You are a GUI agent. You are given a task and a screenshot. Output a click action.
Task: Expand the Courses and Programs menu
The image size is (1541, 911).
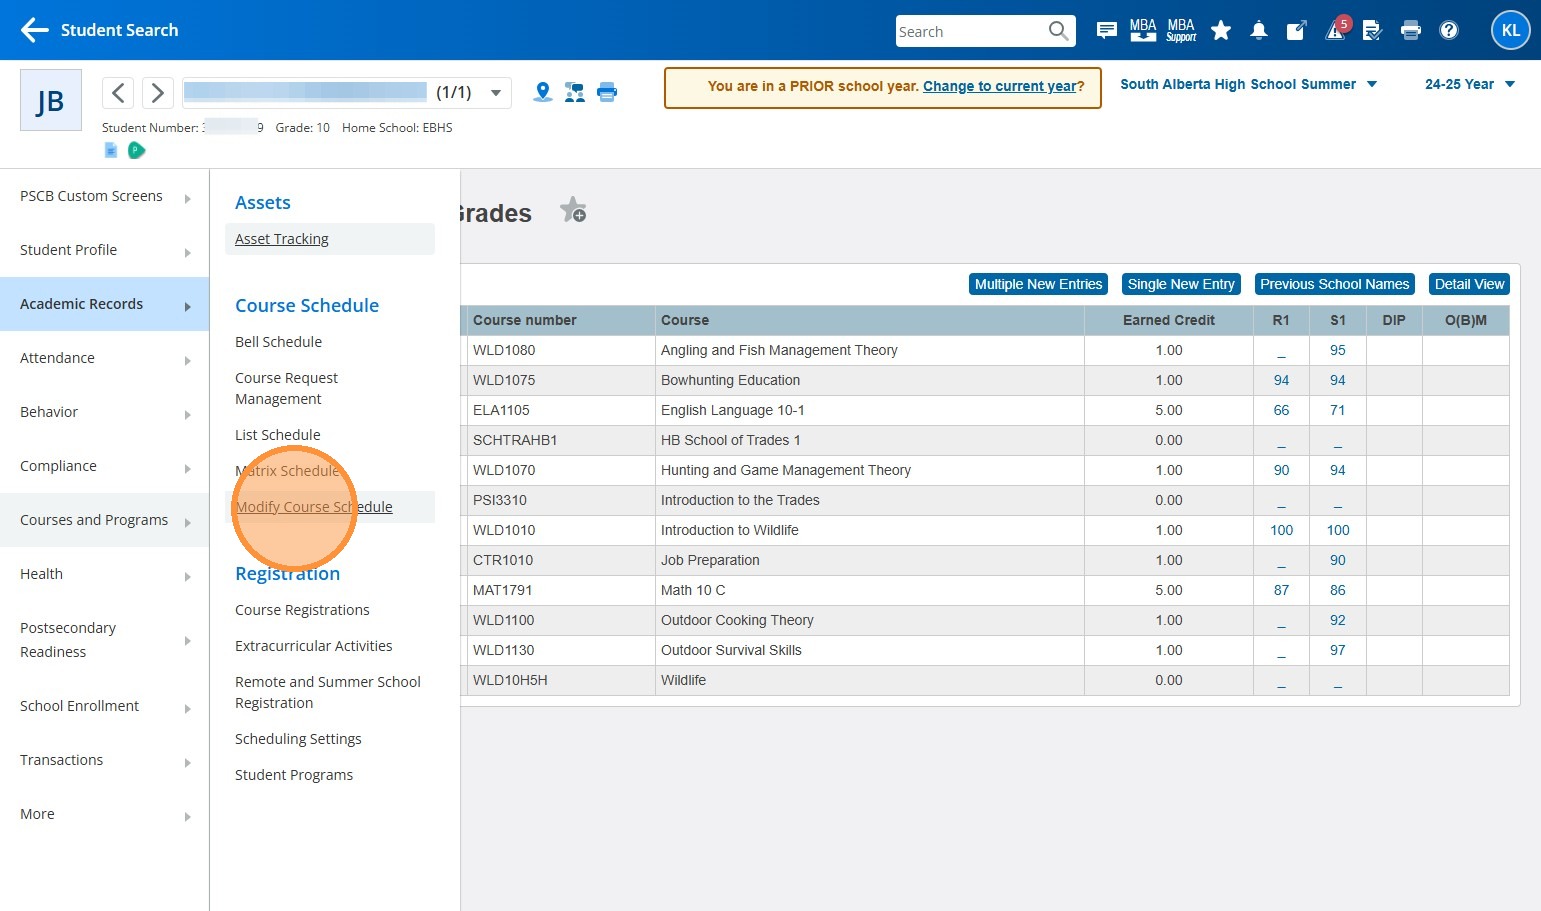coord(104,520)
